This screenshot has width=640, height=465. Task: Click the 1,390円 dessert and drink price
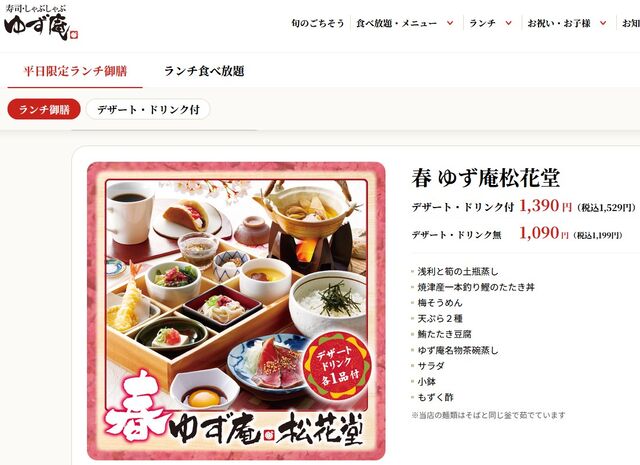coord(545,206)
